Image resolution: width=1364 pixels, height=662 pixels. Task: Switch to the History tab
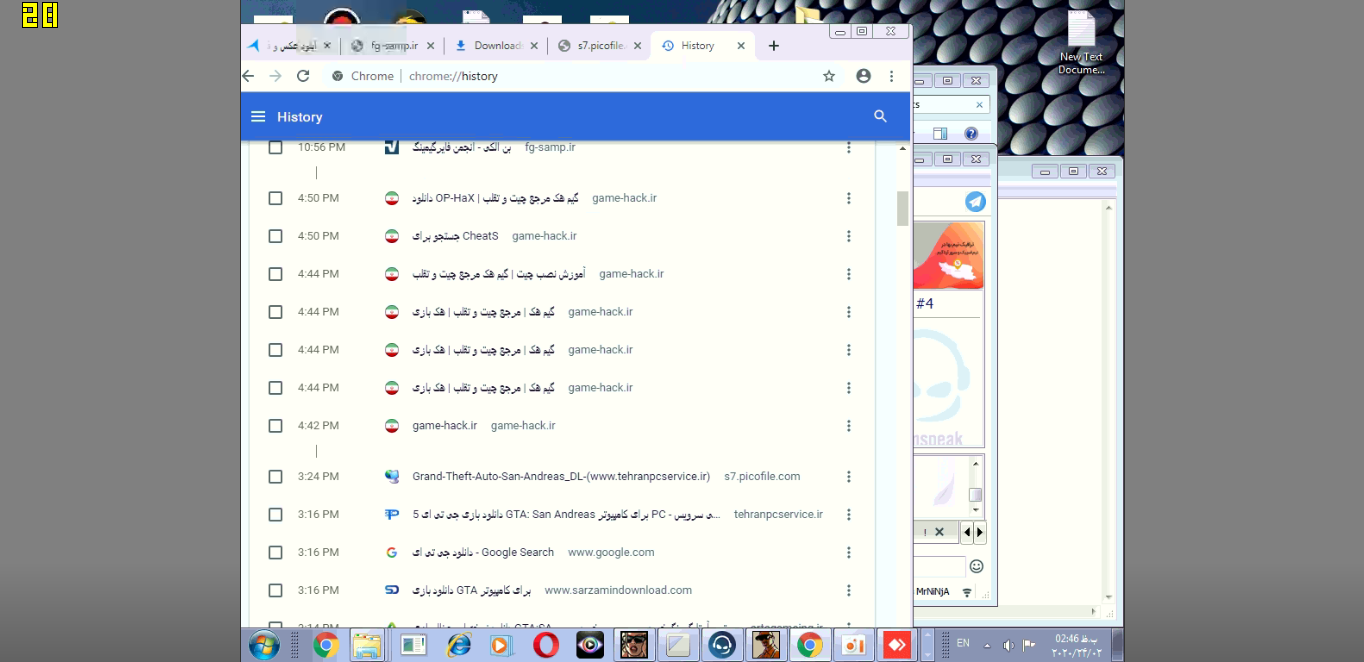click(x=703, y=46)
